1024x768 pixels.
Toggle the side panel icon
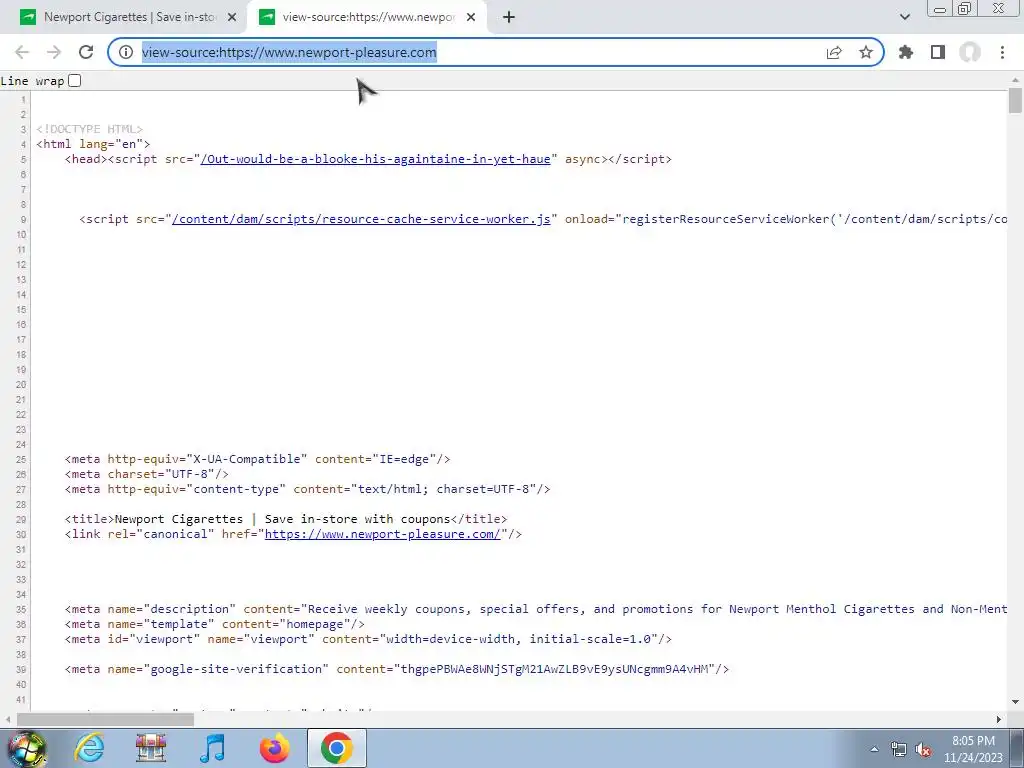pyautogui.click(x=938, y=52)
